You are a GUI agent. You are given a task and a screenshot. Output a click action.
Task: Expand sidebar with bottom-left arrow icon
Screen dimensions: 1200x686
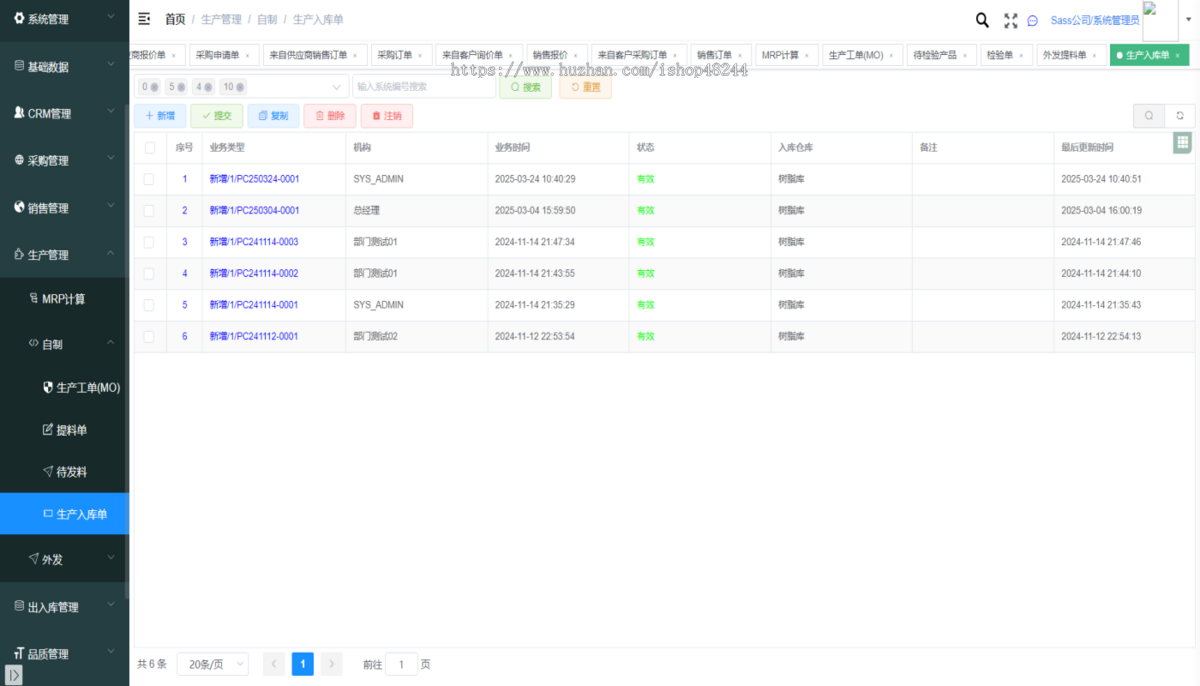click(15, 676)
